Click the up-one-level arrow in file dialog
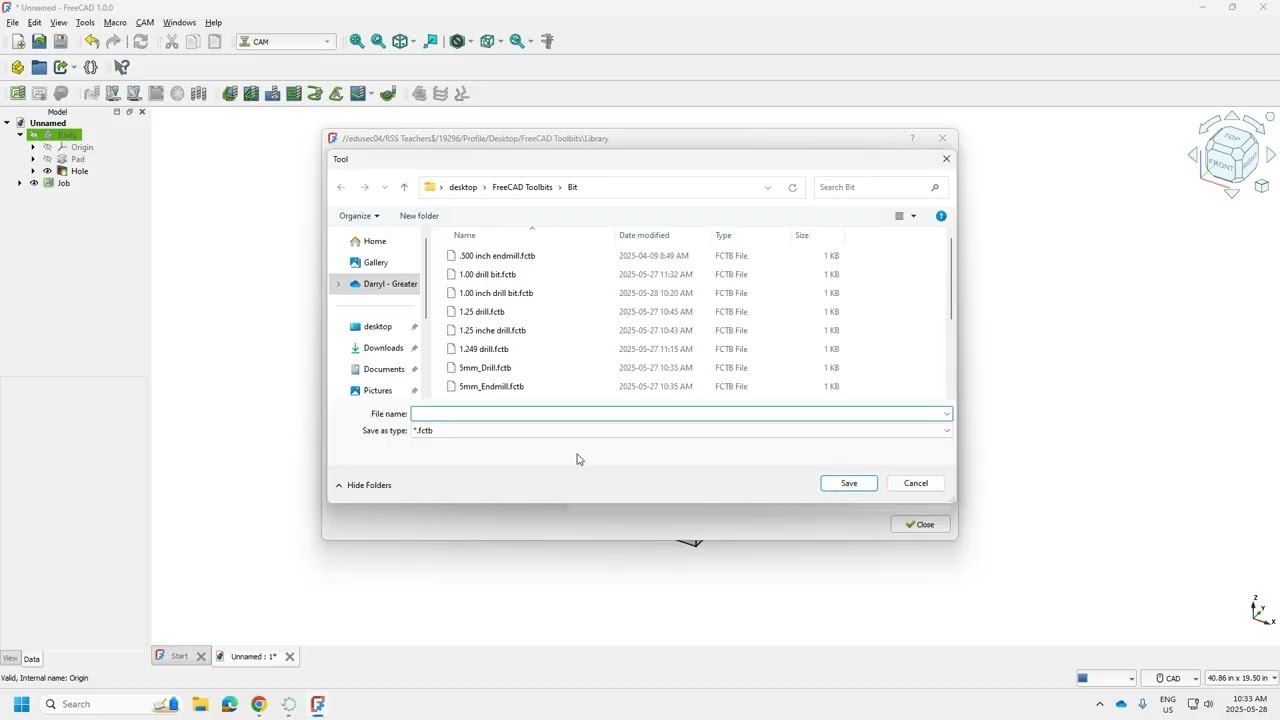This screenshot has width=1280, height=720. pos(404,187)
